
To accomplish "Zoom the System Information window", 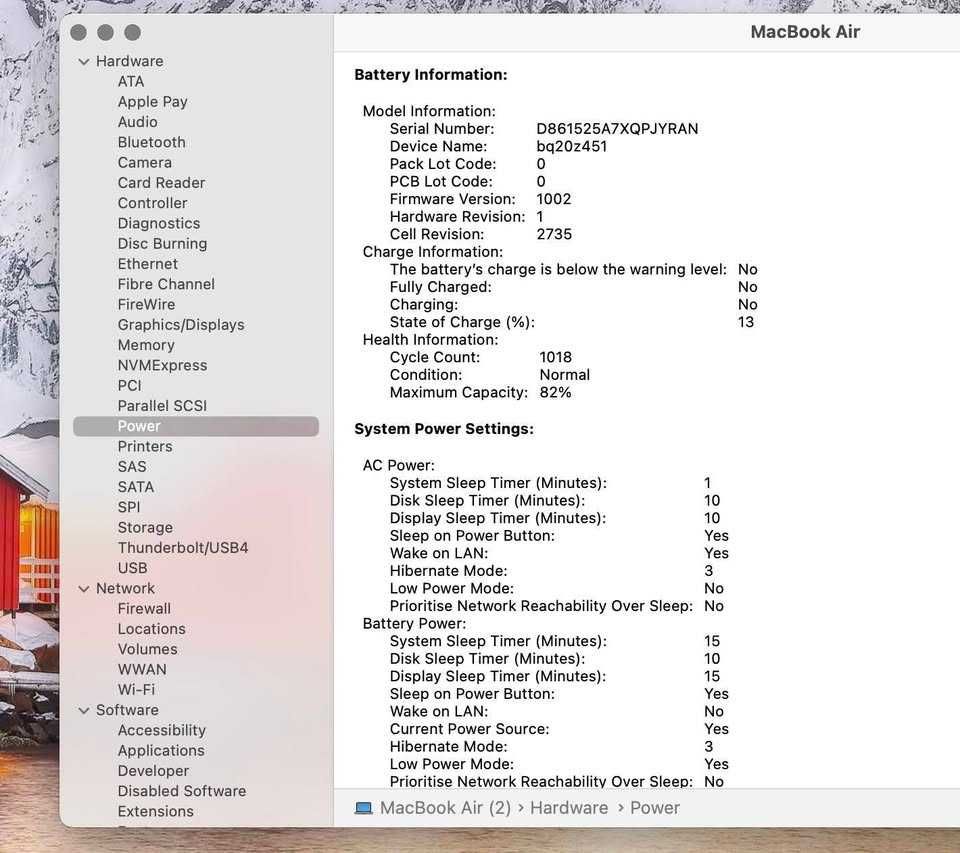I will click(132, 32).
